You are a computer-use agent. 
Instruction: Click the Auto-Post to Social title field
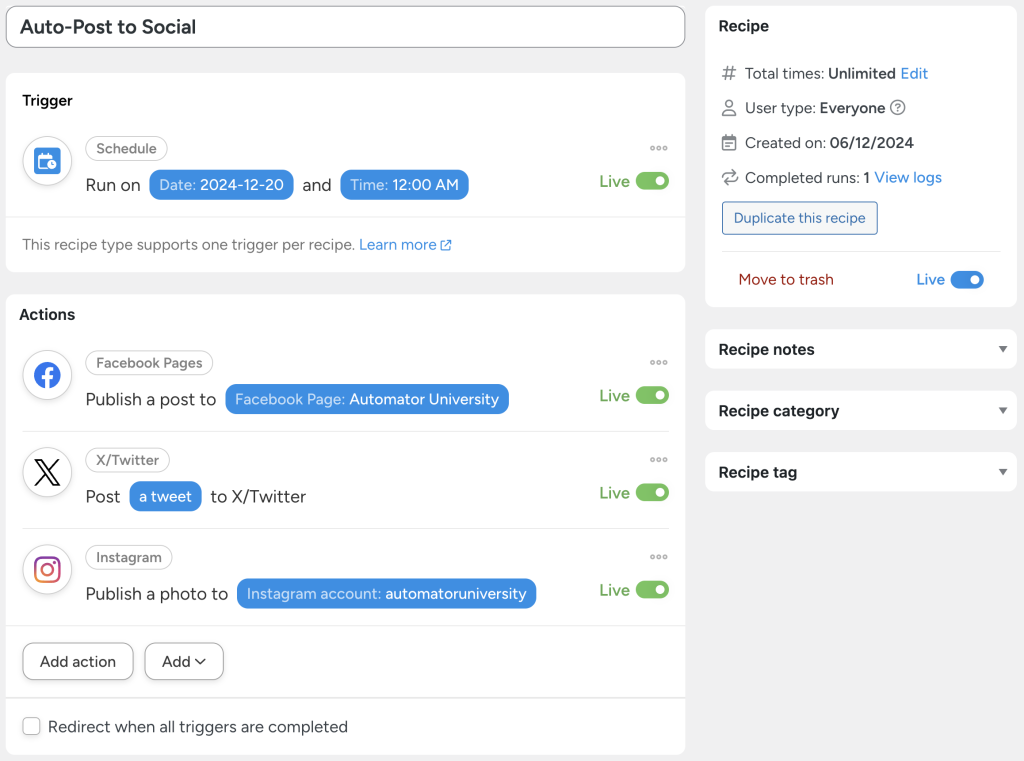tap(345, 27)
